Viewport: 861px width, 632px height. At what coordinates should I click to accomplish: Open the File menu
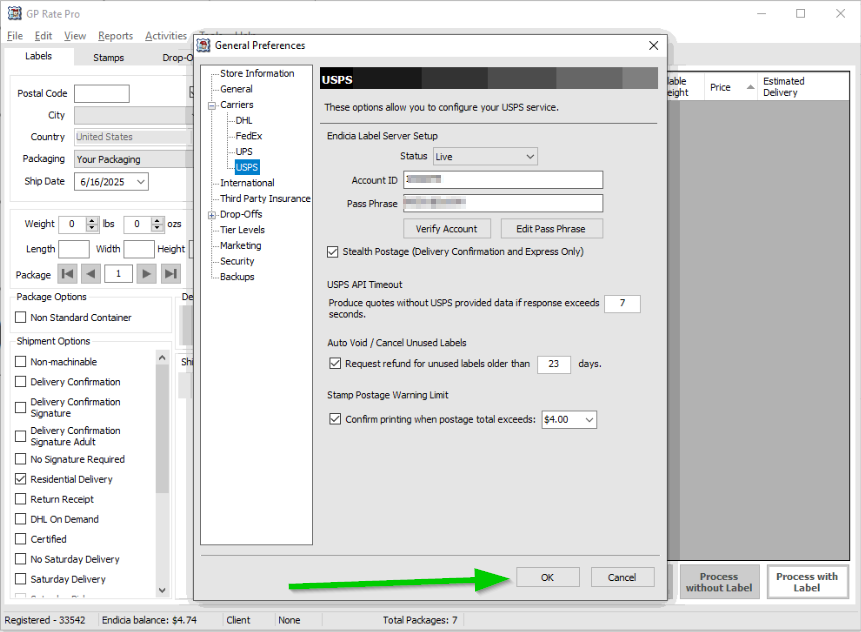coord(15,36)
